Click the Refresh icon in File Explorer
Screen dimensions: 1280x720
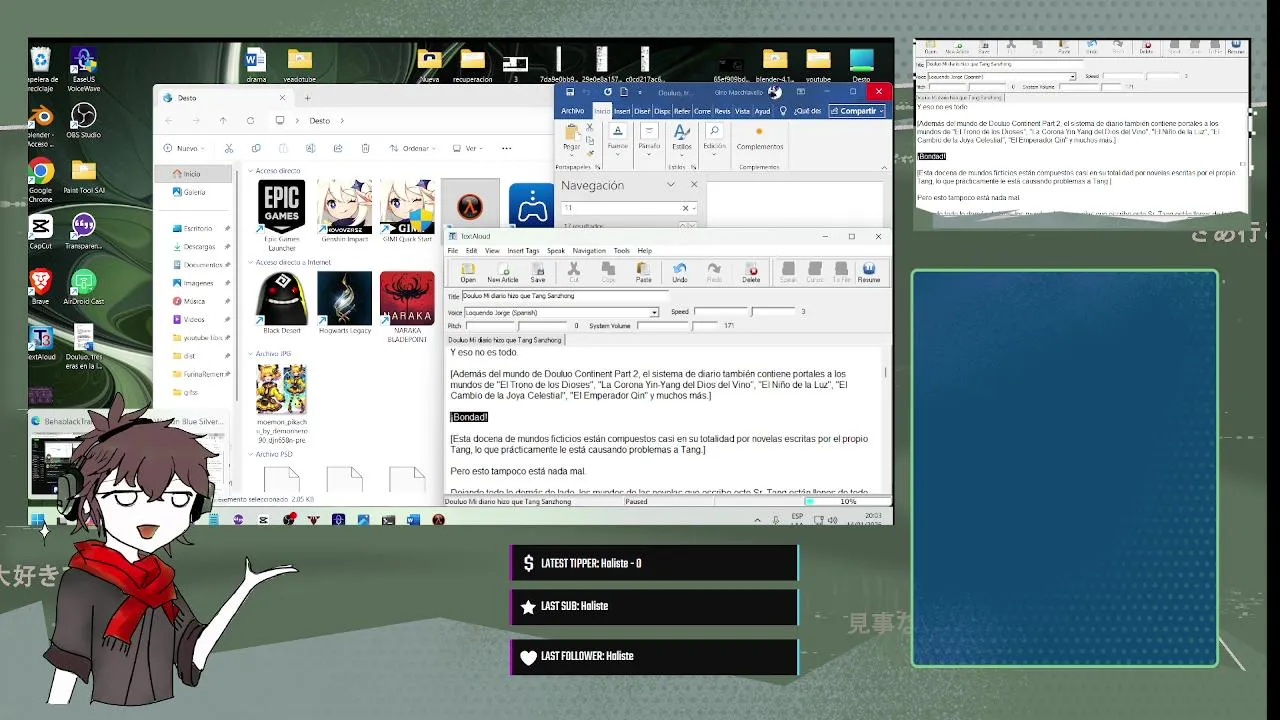pos(250,120)
